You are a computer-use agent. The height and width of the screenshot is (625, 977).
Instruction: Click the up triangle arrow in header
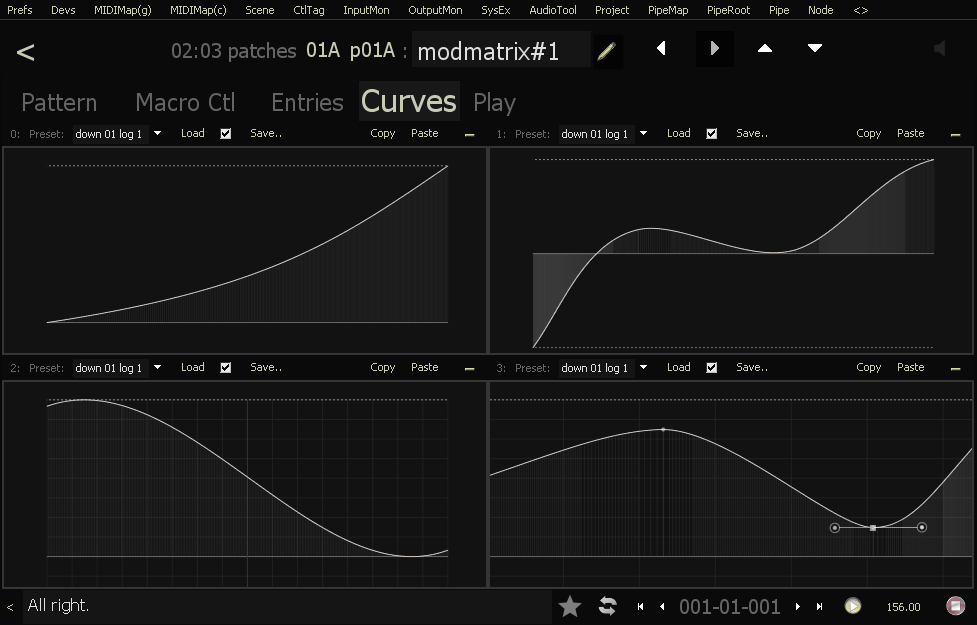click(x=765, y=48)
